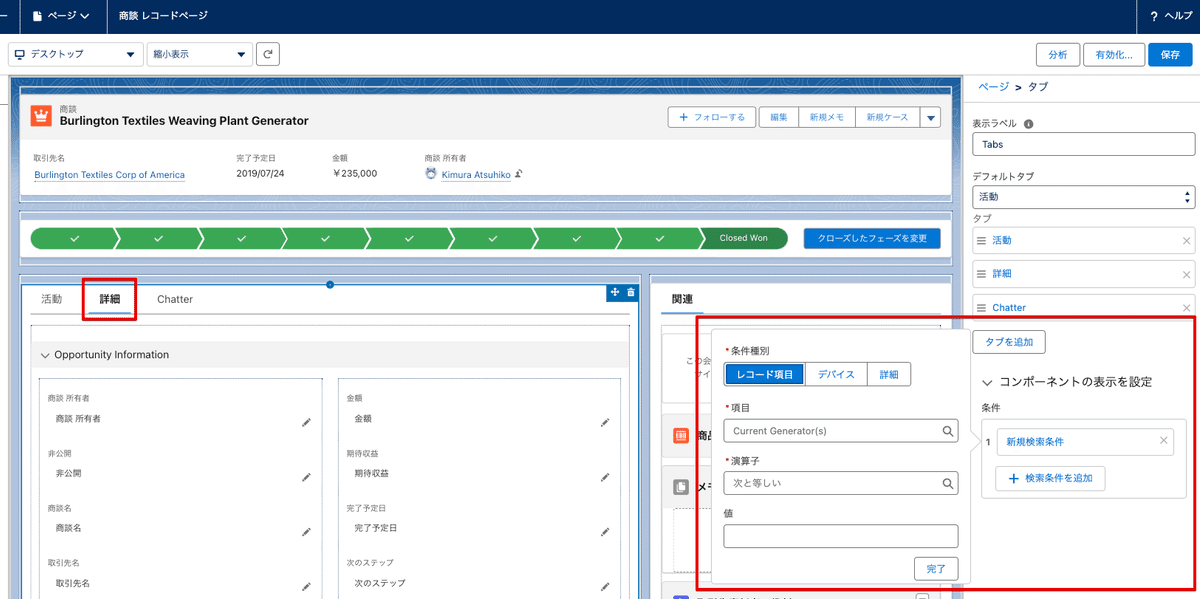Click クローズしたフェーズを変更 button
Viewport: 1200px width, 599px height.
tap(872, 238)
